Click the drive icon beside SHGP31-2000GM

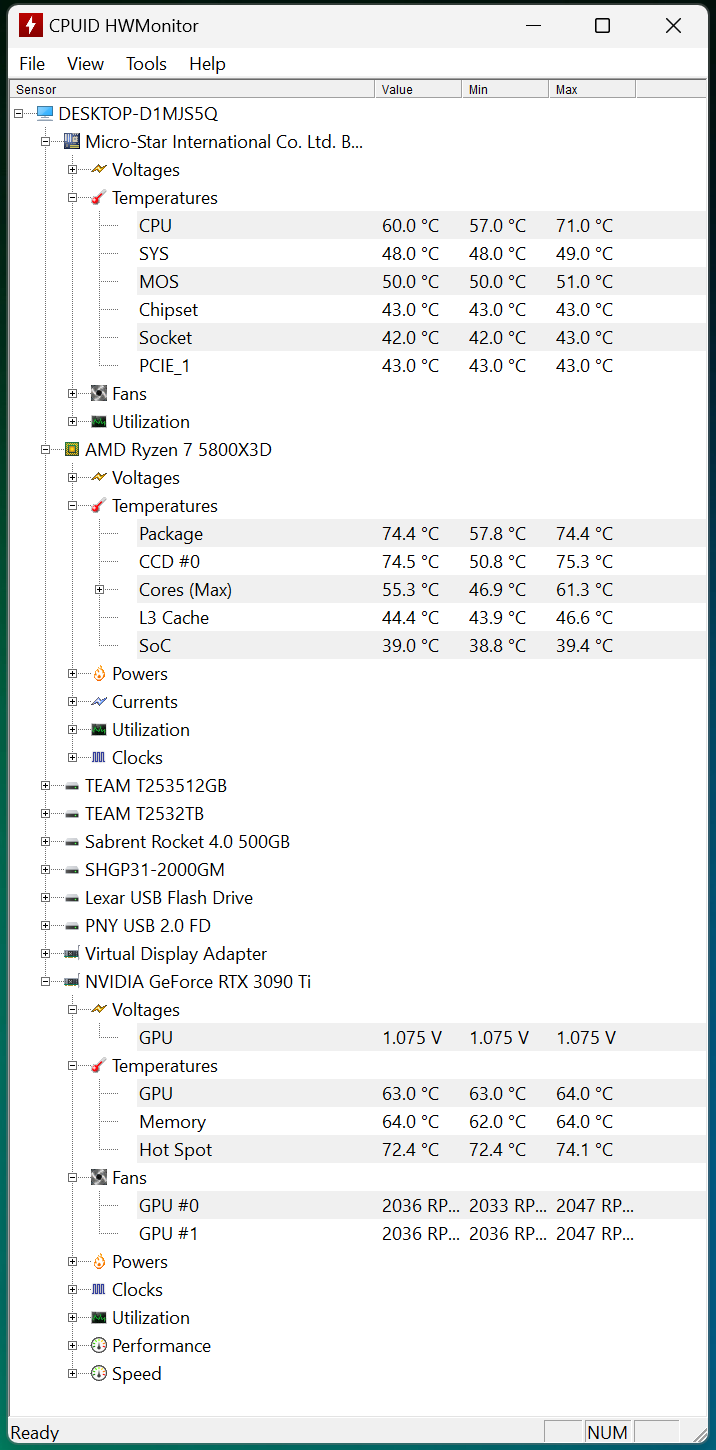pos(72,870)
